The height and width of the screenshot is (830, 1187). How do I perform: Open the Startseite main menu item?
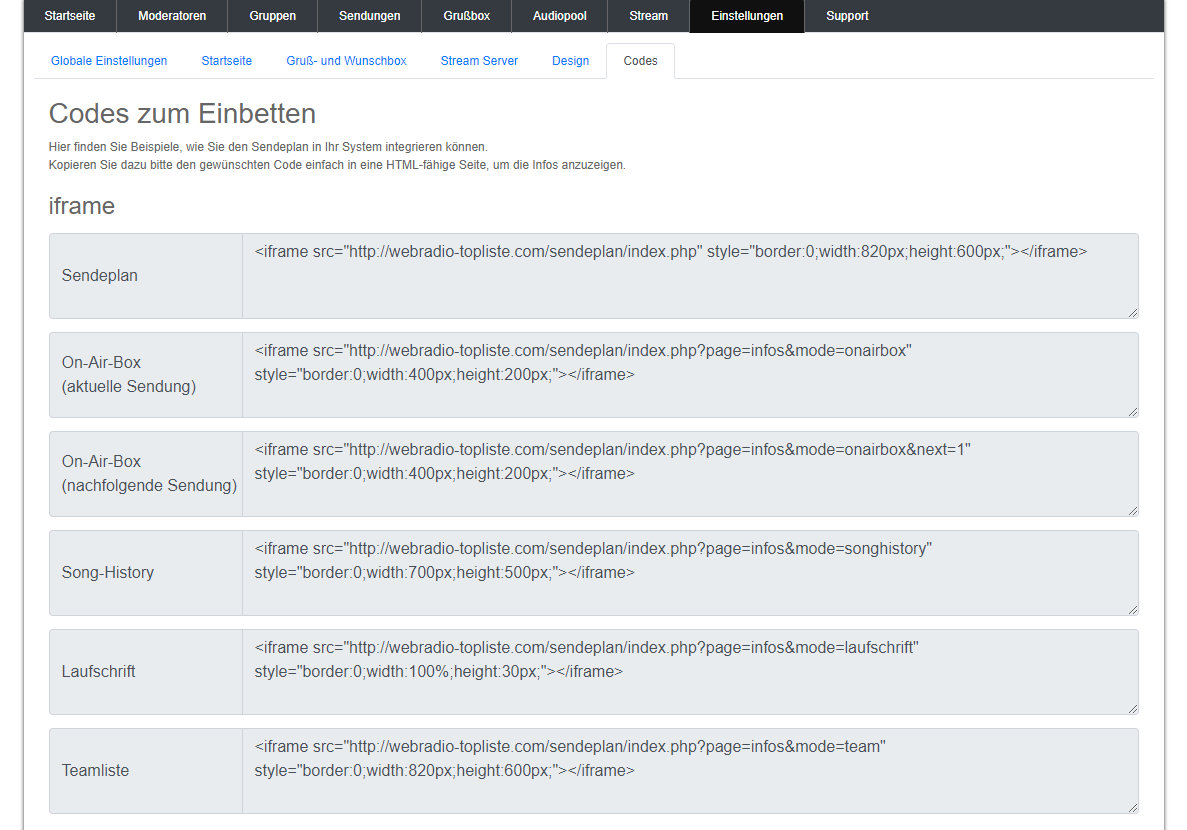pyautogui.click(x=70, y=16)
